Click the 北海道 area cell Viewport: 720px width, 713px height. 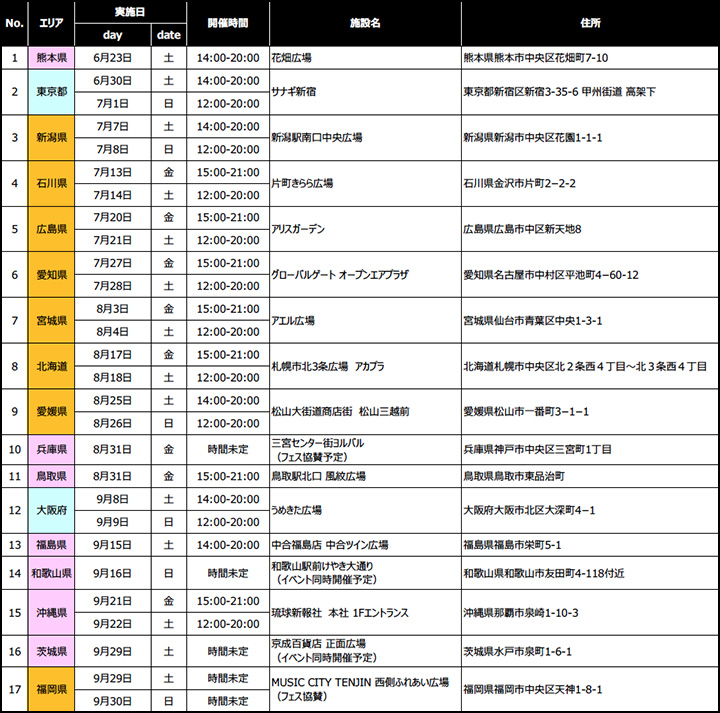click(51, 366)
